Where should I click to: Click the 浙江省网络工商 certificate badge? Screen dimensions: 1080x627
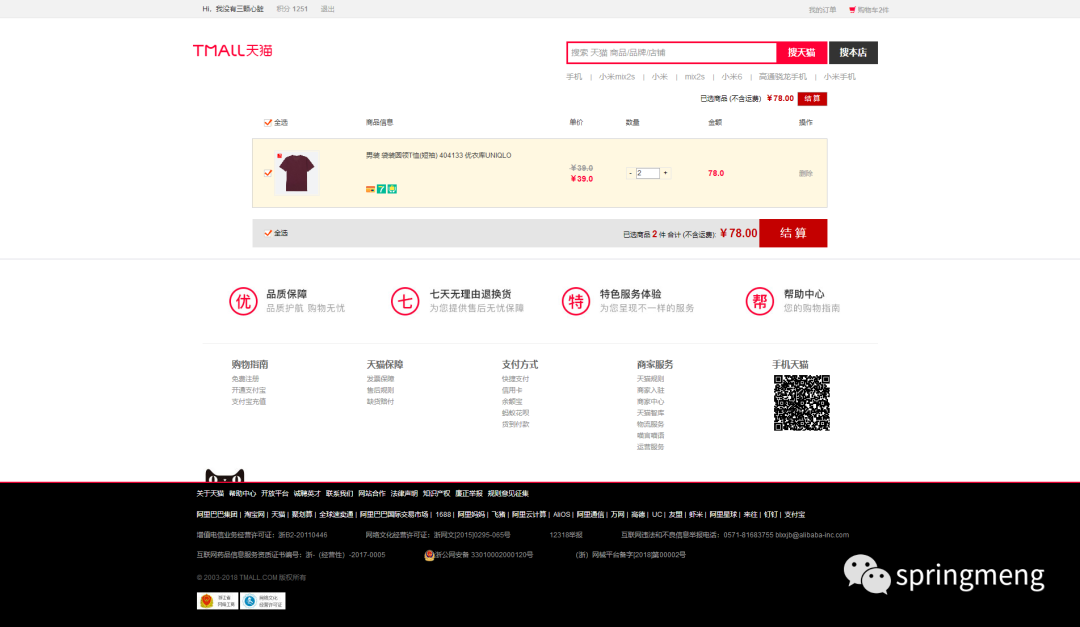[x=218, y=601]
